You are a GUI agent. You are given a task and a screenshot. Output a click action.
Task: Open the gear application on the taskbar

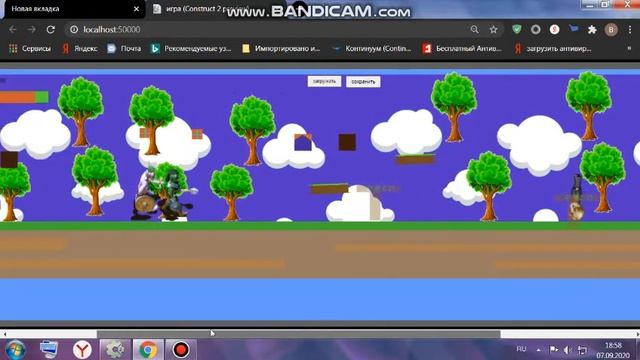coord(115,350)
